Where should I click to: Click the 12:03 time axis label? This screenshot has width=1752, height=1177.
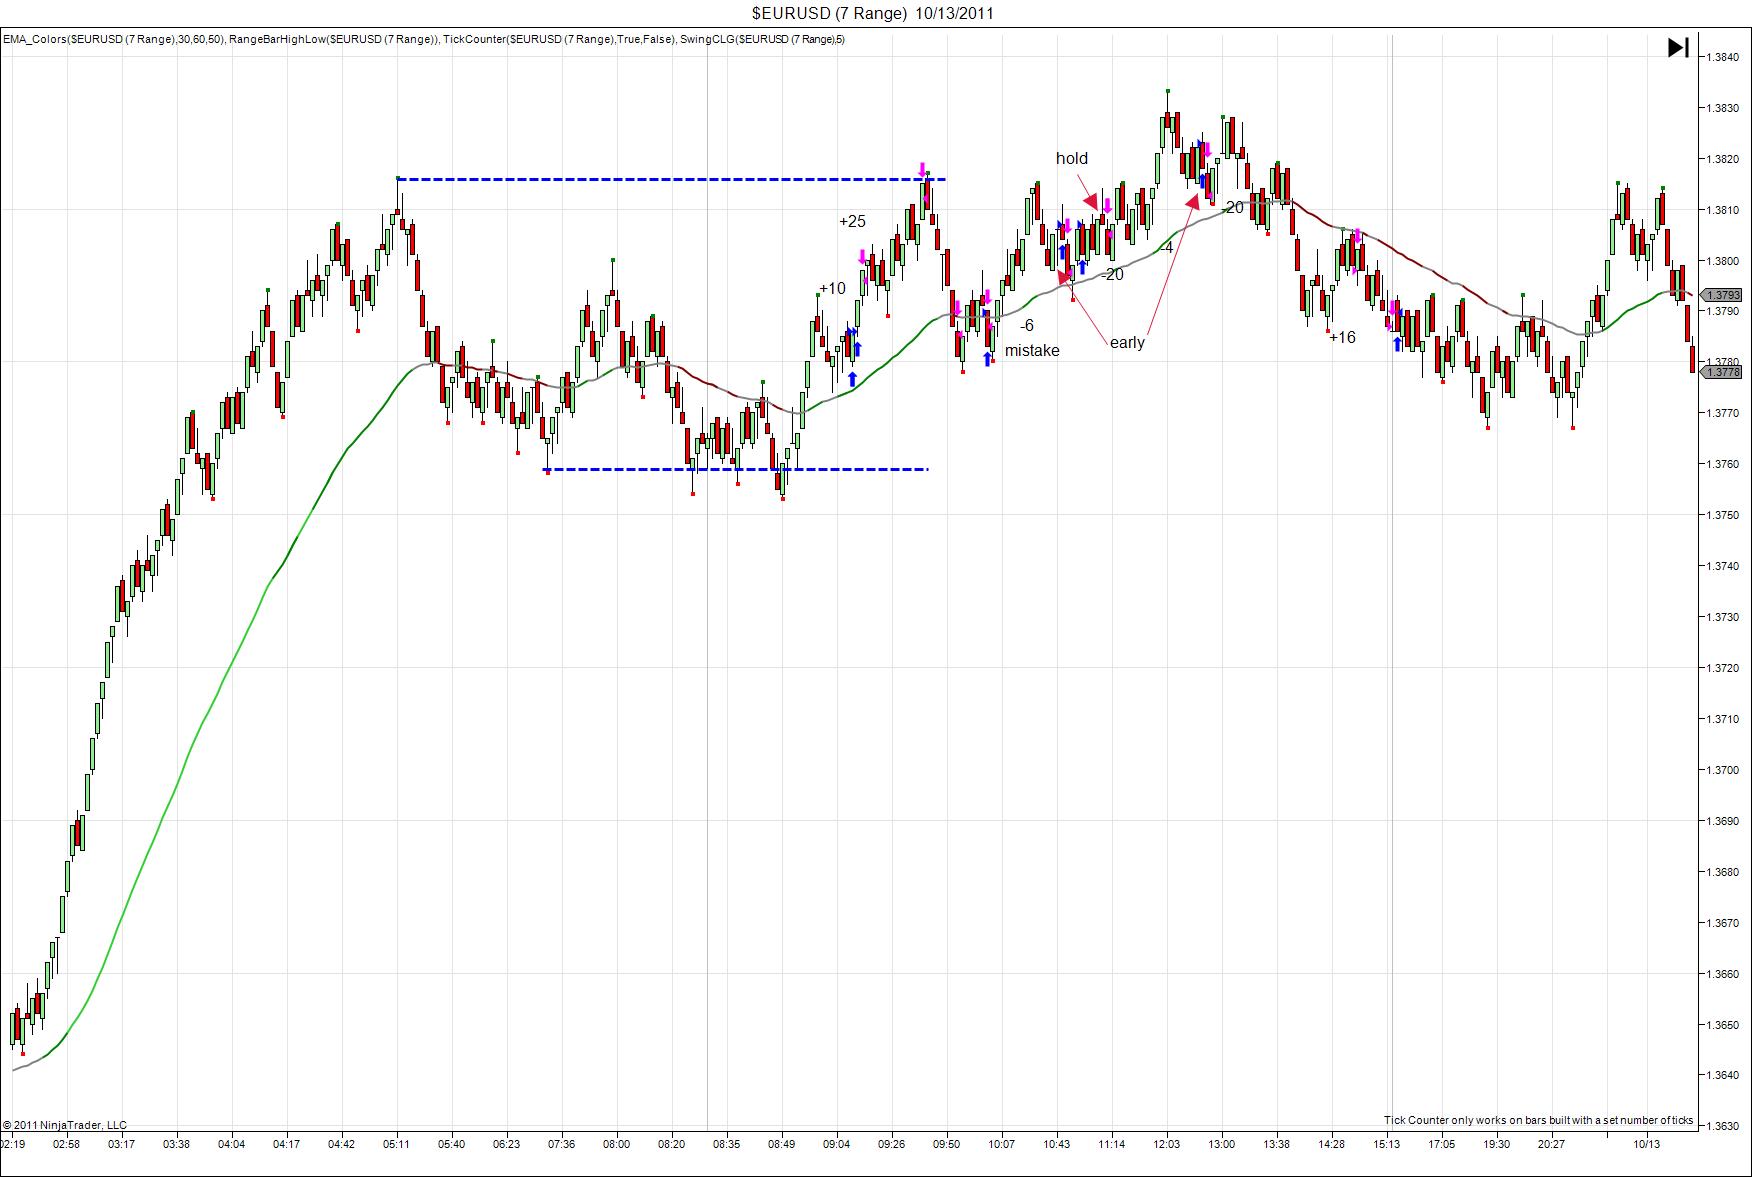click(x=1167, y=1144)
